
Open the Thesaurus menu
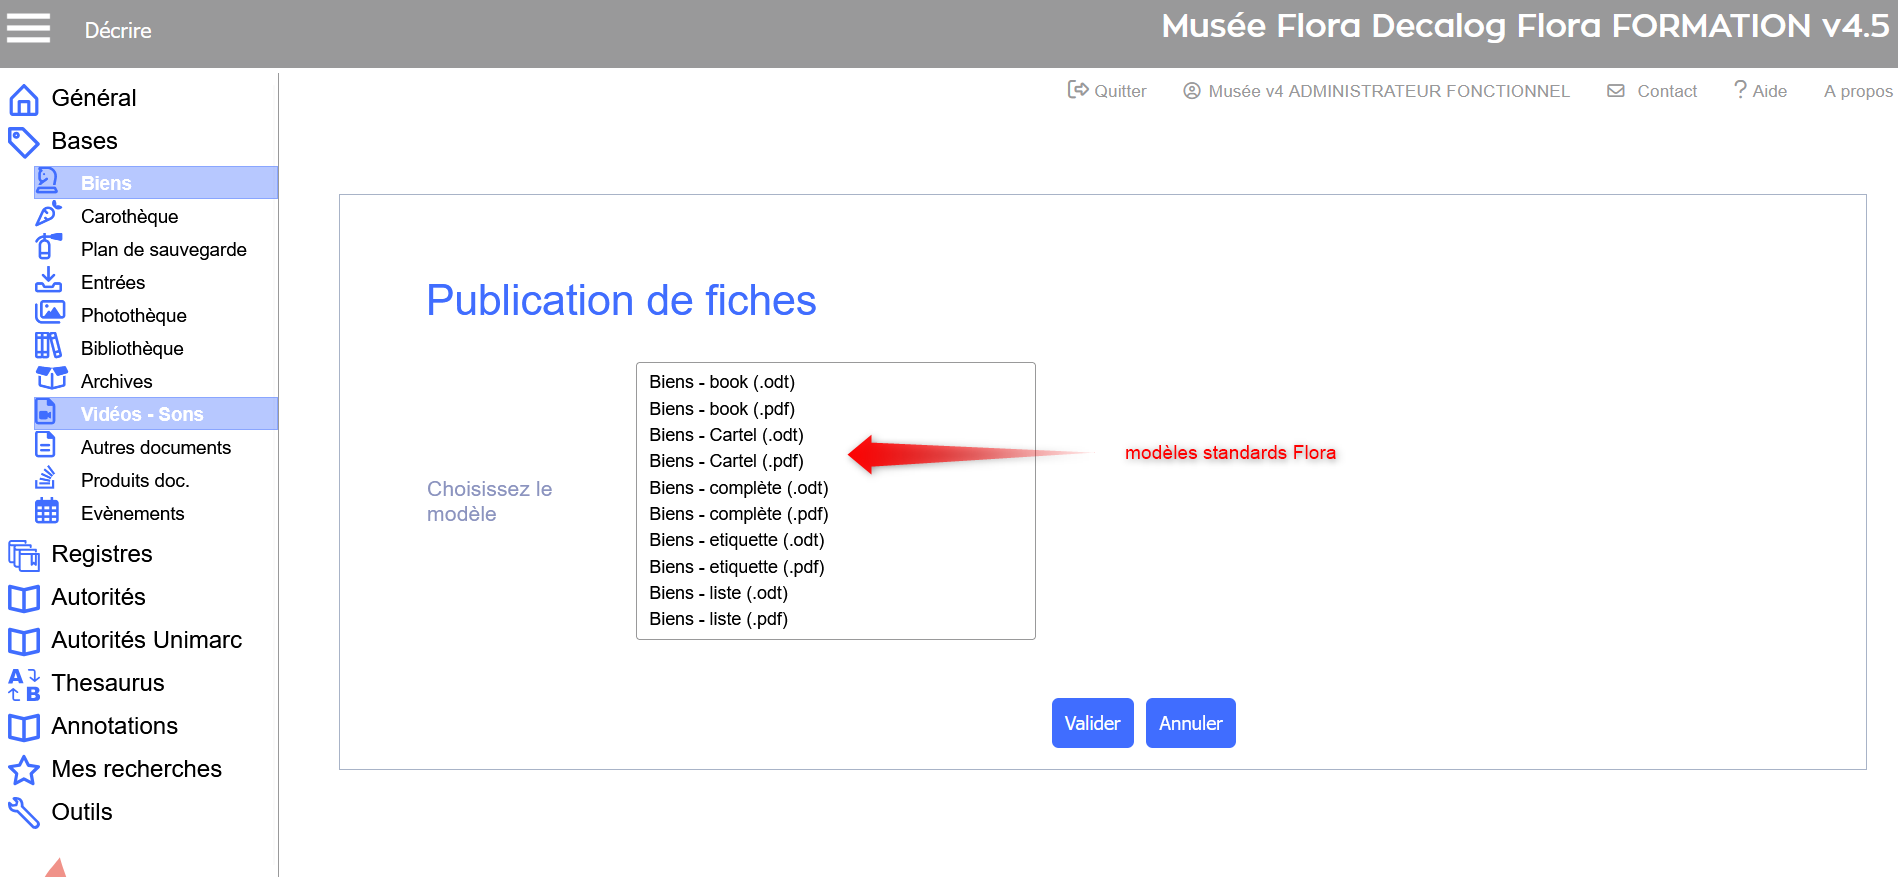108,683
